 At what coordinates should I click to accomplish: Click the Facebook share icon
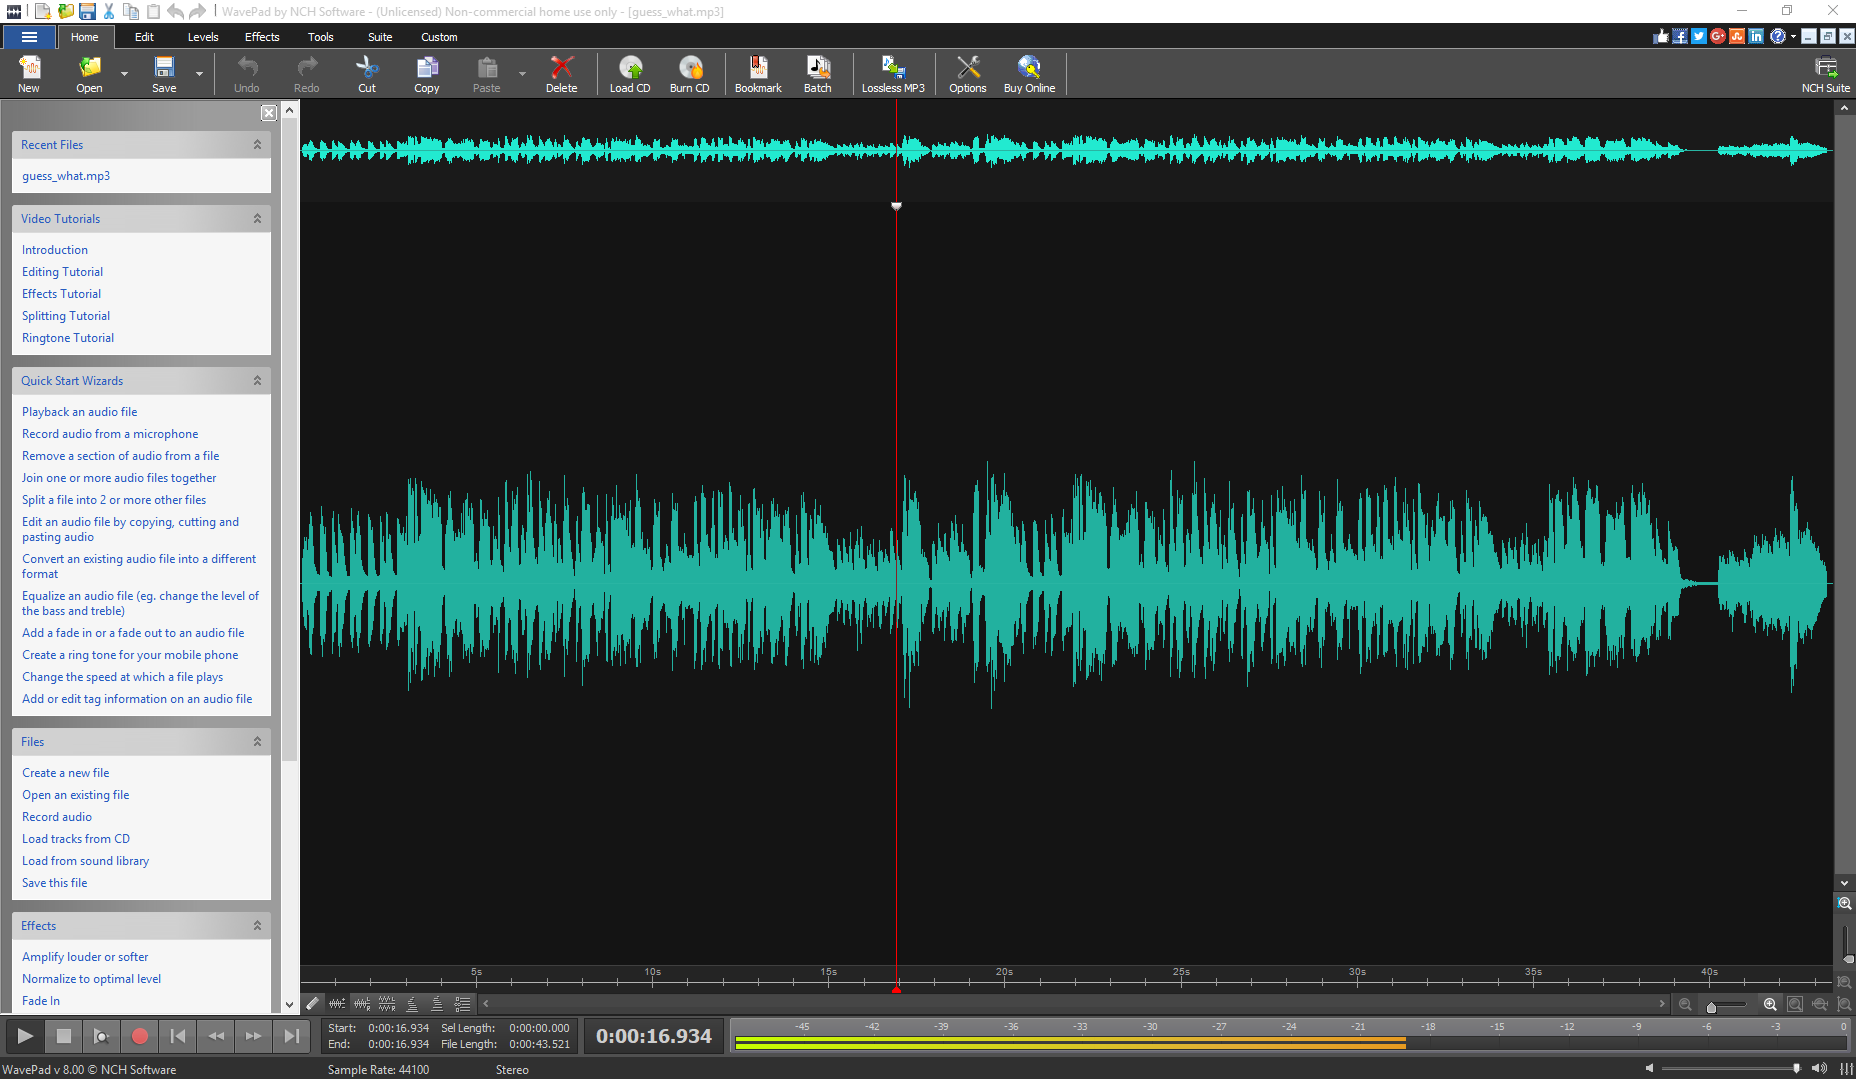(x=1680, y=36)
